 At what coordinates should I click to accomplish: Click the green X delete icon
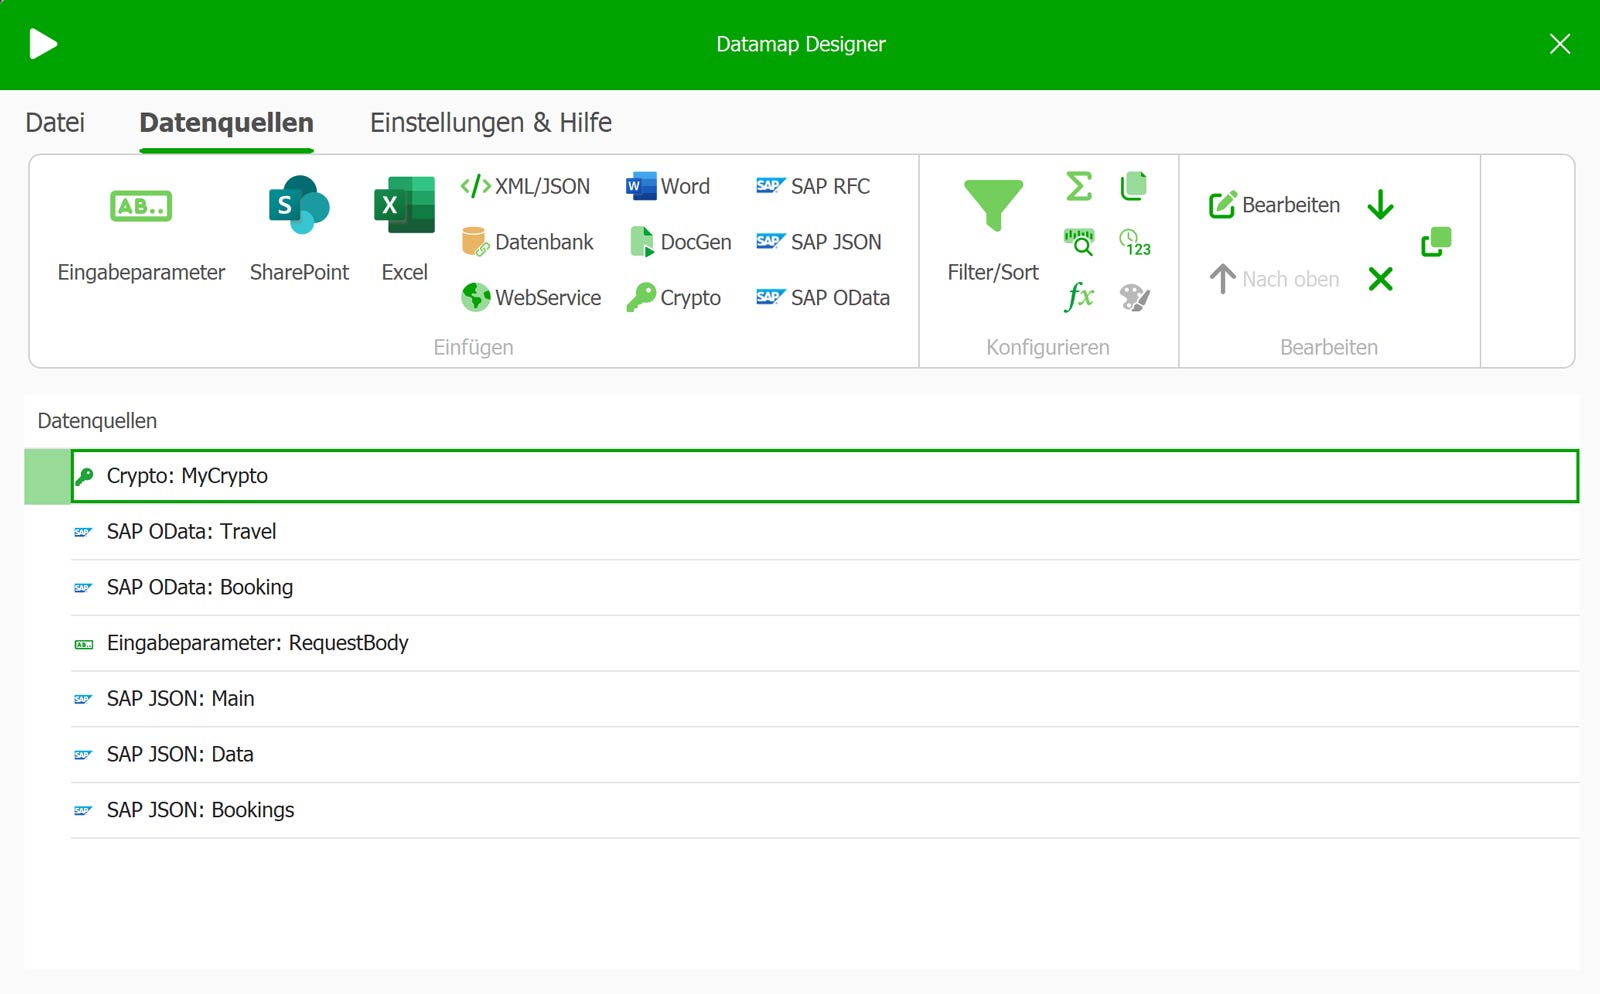point(1380,279)
